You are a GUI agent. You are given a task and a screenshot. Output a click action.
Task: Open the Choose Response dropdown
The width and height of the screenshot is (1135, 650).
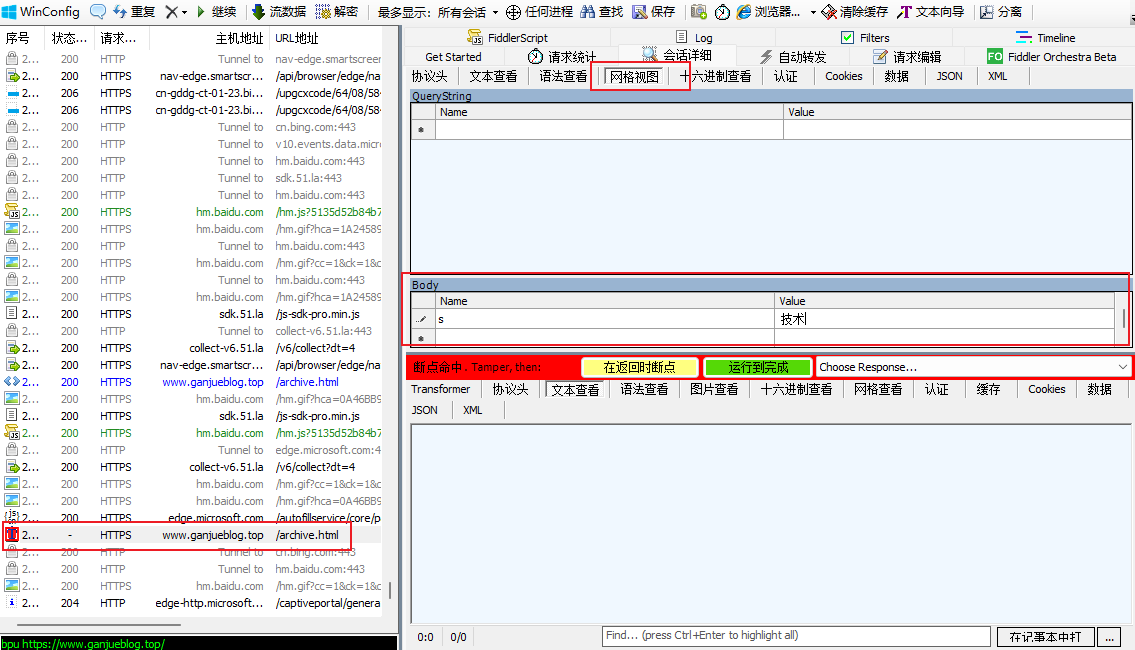pos(974,367)
